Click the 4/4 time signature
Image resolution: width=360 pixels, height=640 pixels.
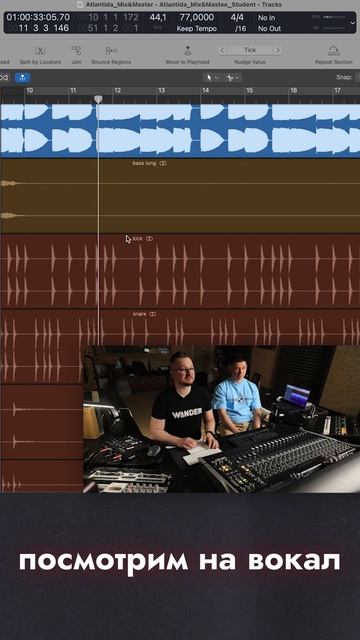point(237,18)
